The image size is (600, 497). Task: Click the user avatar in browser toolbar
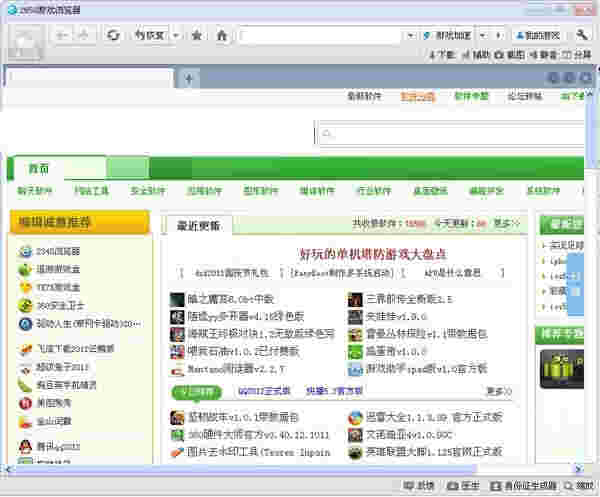25,42
